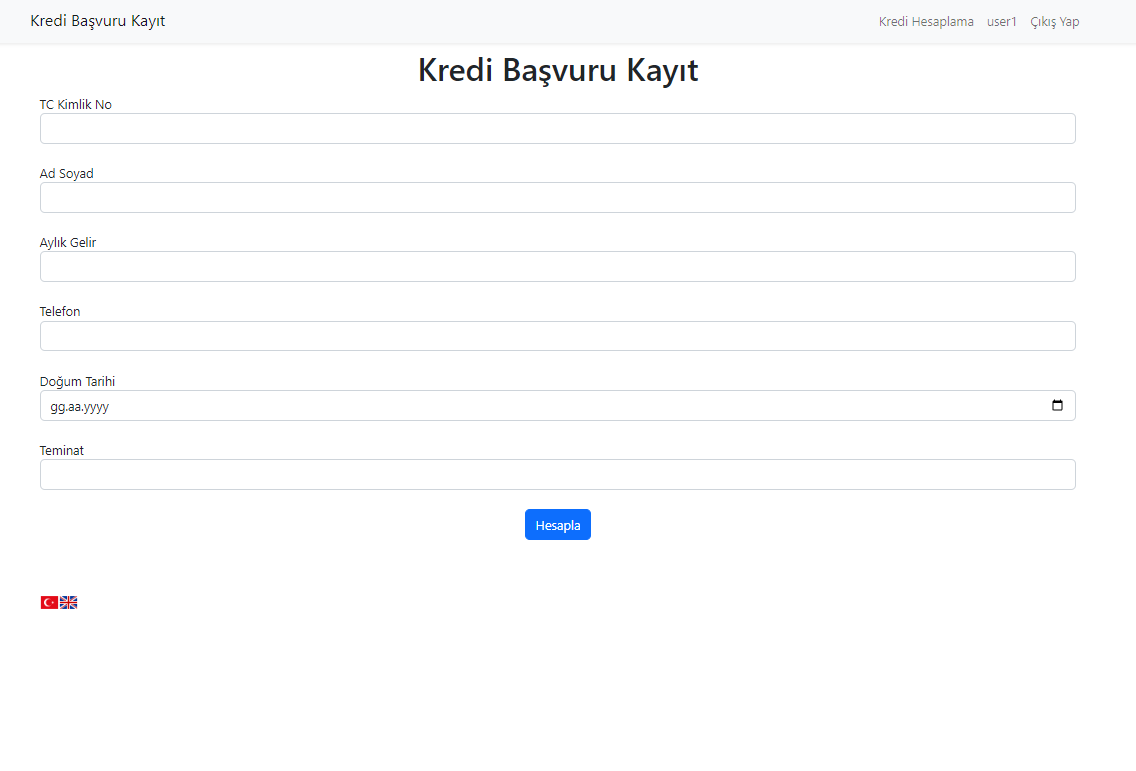
Task: Open the Kredi Hesaplama page
Action: [x=926, y=21]
